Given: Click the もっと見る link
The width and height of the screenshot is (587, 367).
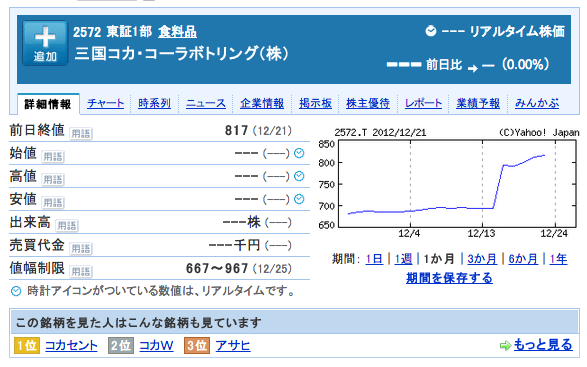Looking at the screenshot, I should [543, 345].
